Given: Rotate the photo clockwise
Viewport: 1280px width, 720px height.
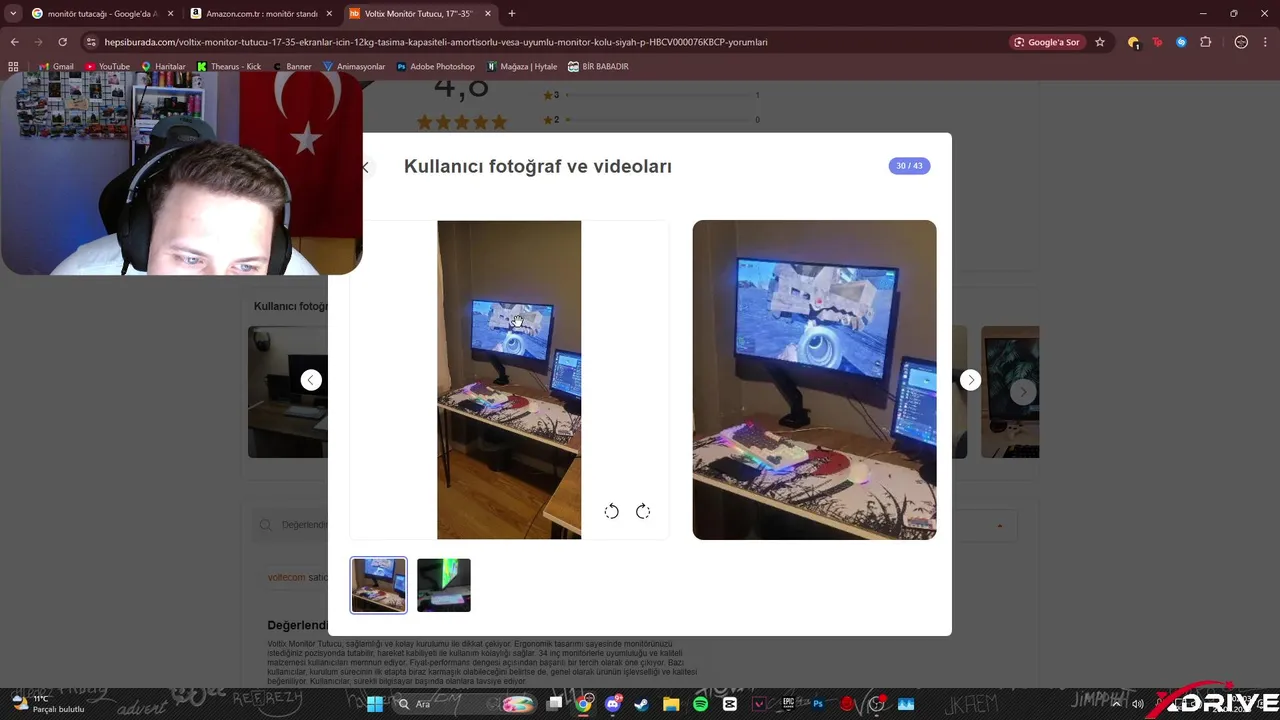Looking at the screenshot, I should 643,511.
